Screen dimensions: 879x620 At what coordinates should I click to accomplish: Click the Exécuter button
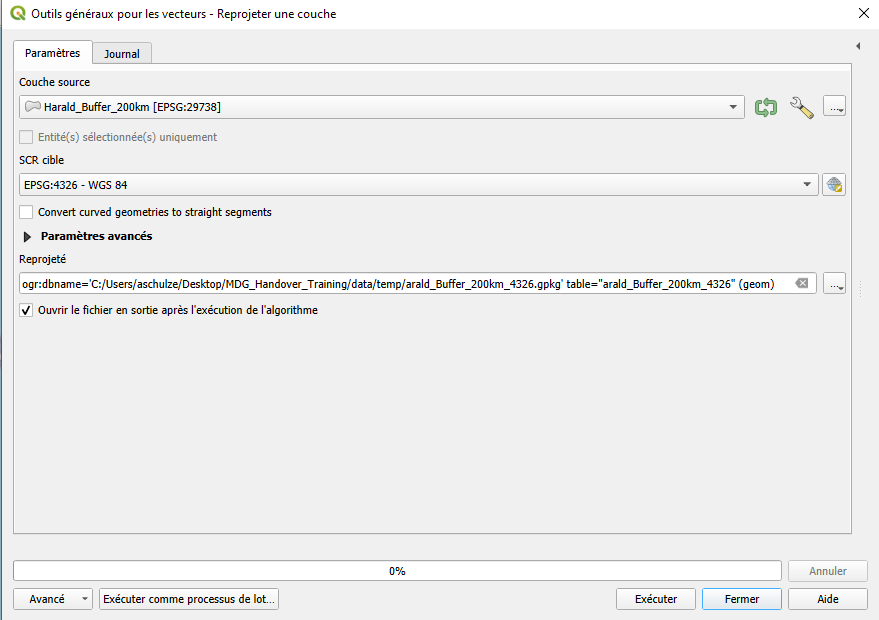(656, 599)
